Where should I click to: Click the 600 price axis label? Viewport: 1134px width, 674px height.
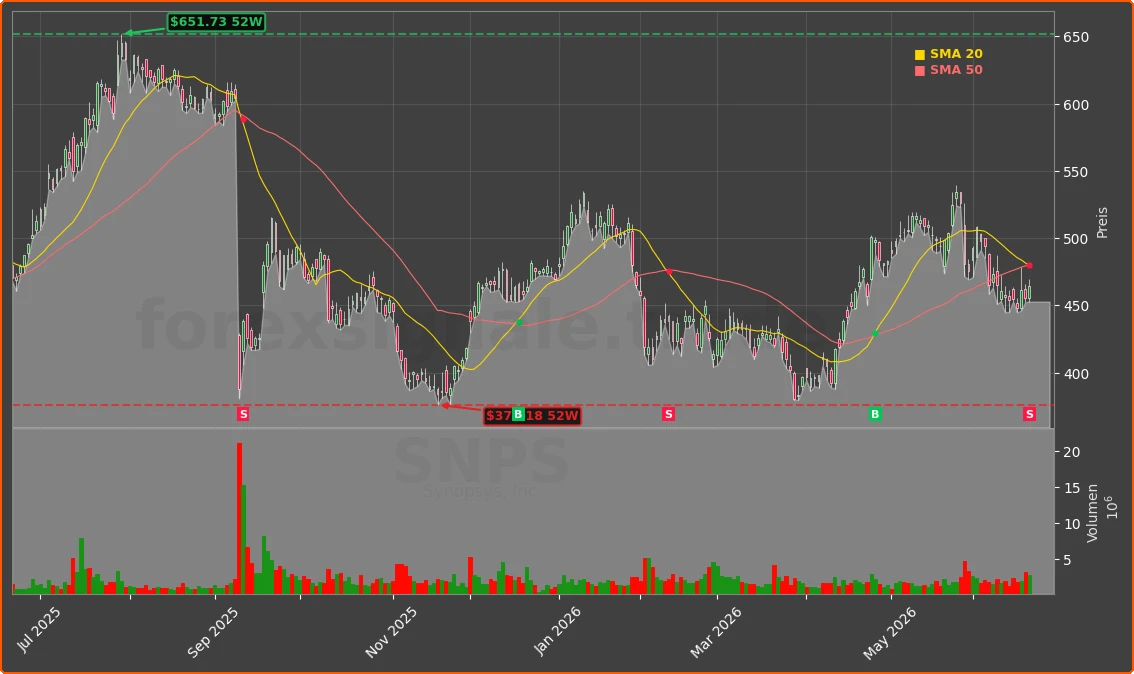tap(1076, 105)
